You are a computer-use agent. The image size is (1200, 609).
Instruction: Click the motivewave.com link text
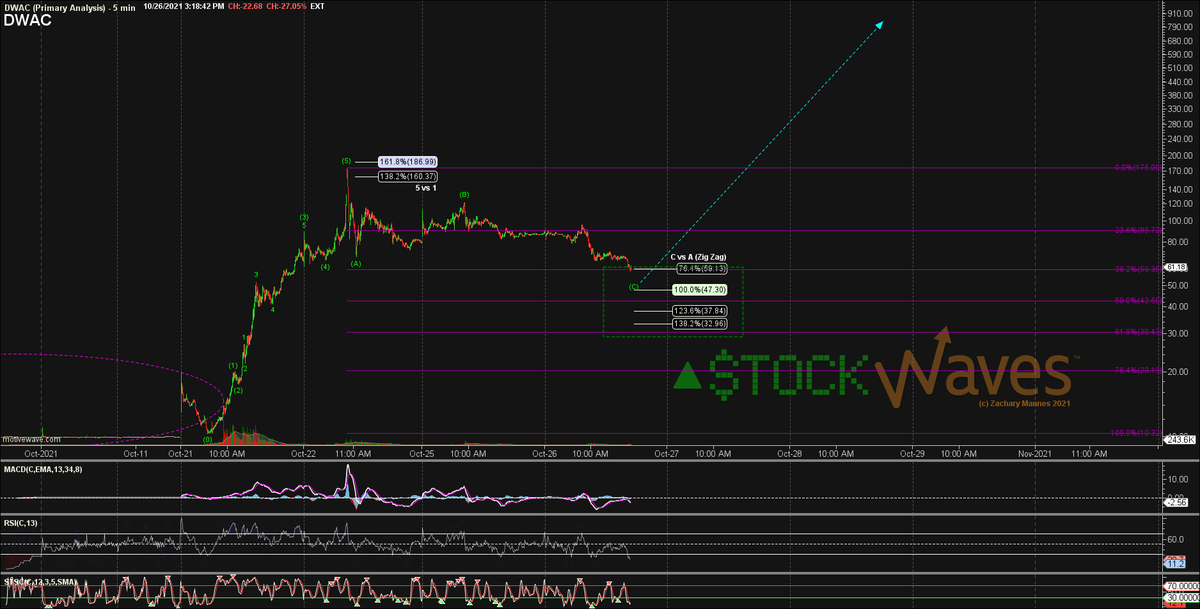31,440
